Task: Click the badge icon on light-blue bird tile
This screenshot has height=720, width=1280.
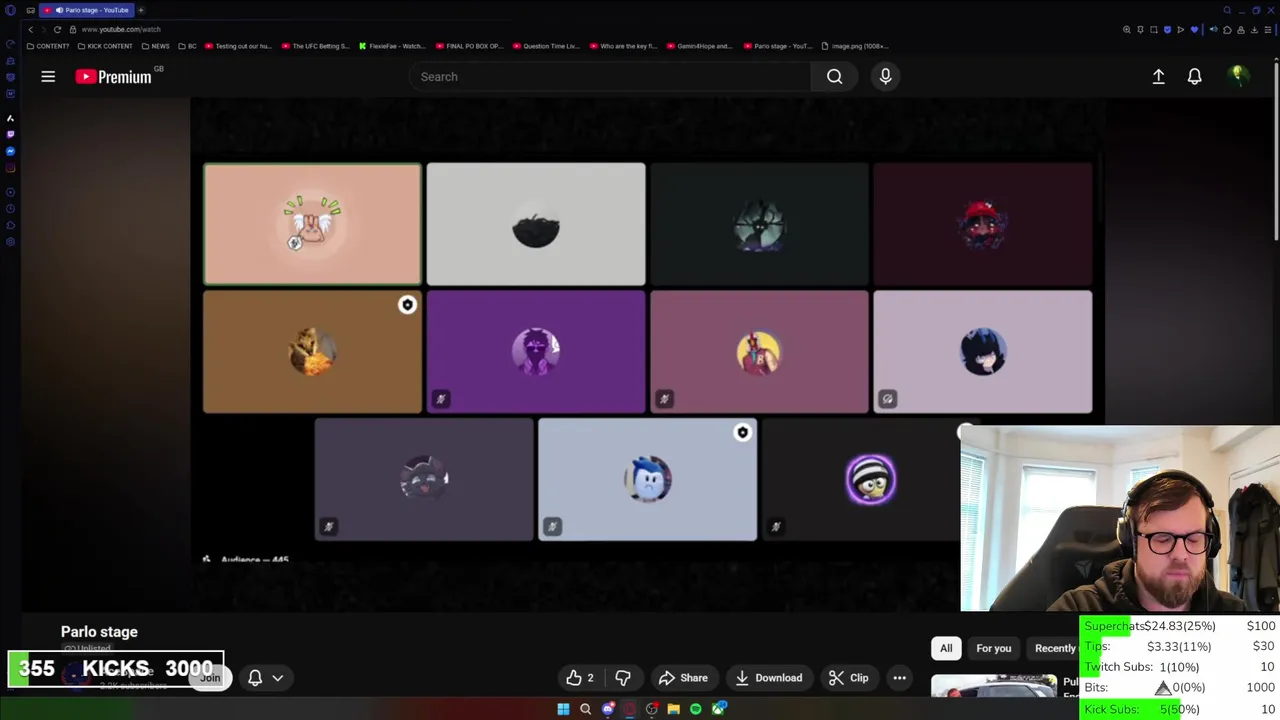Action: coord(742,432)
